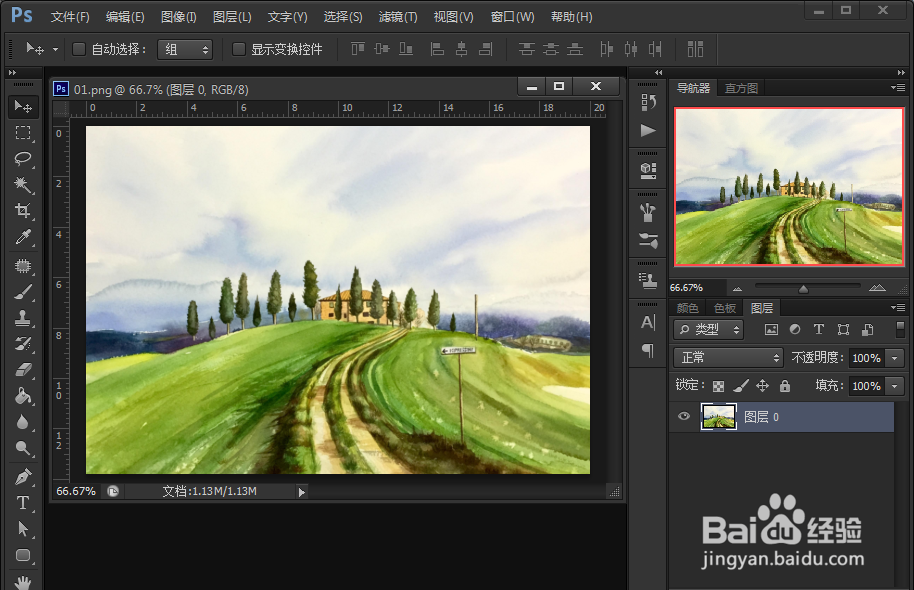This screenshot has height=590, width=914.
Task: Toggle type layer filter icon
Action: tap(819, 329)
